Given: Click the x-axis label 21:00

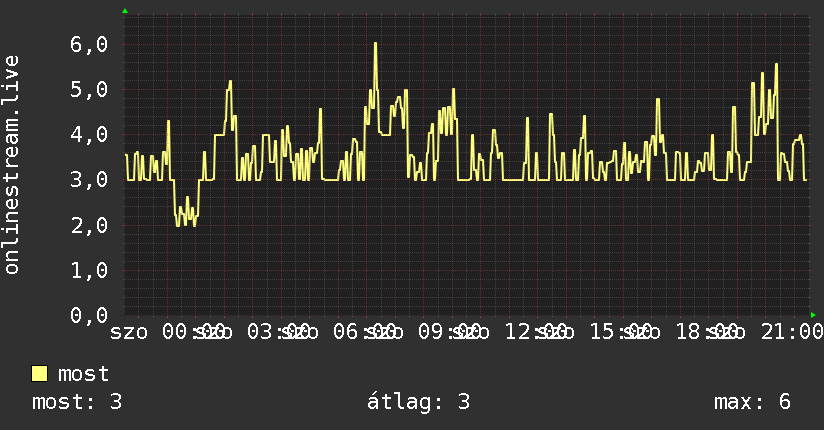Looking at the screenshot, I should tap(792, 332).
